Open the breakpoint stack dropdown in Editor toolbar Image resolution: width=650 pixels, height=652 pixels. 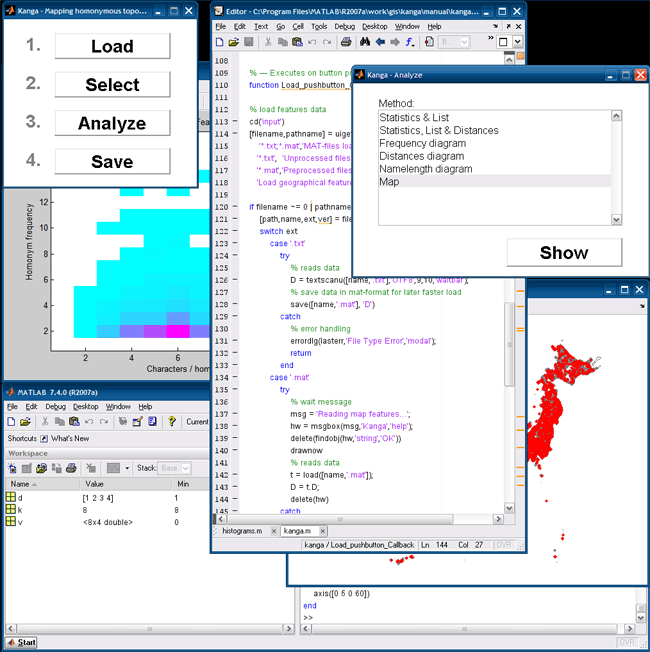465,42
